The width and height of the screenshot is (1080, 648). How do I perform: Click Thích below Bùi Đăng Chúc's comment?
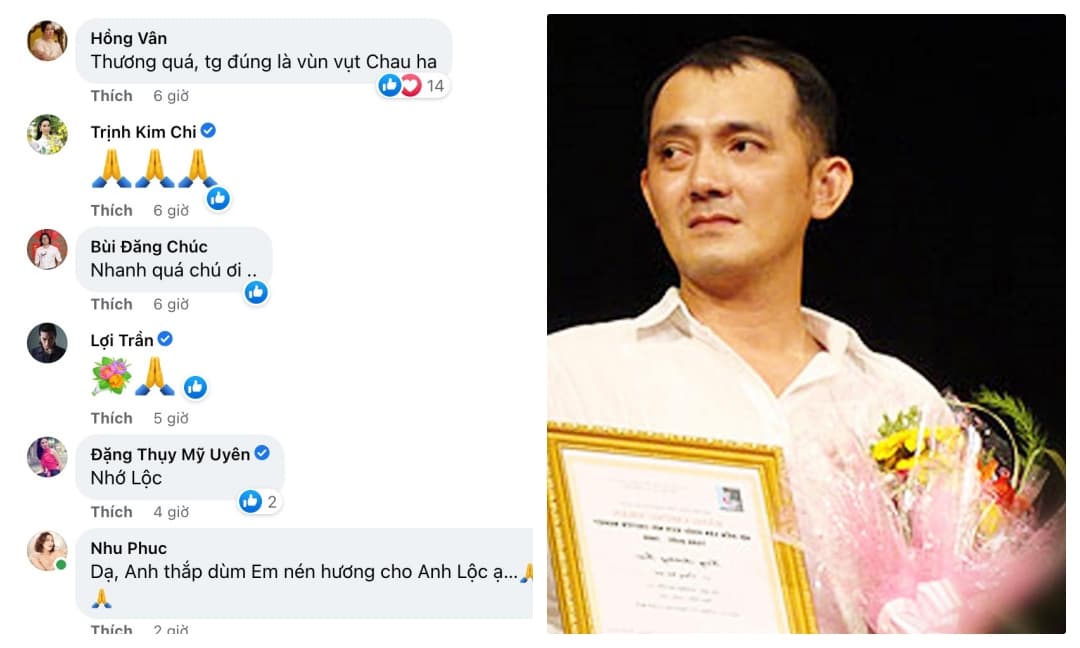tap(112, 304)
